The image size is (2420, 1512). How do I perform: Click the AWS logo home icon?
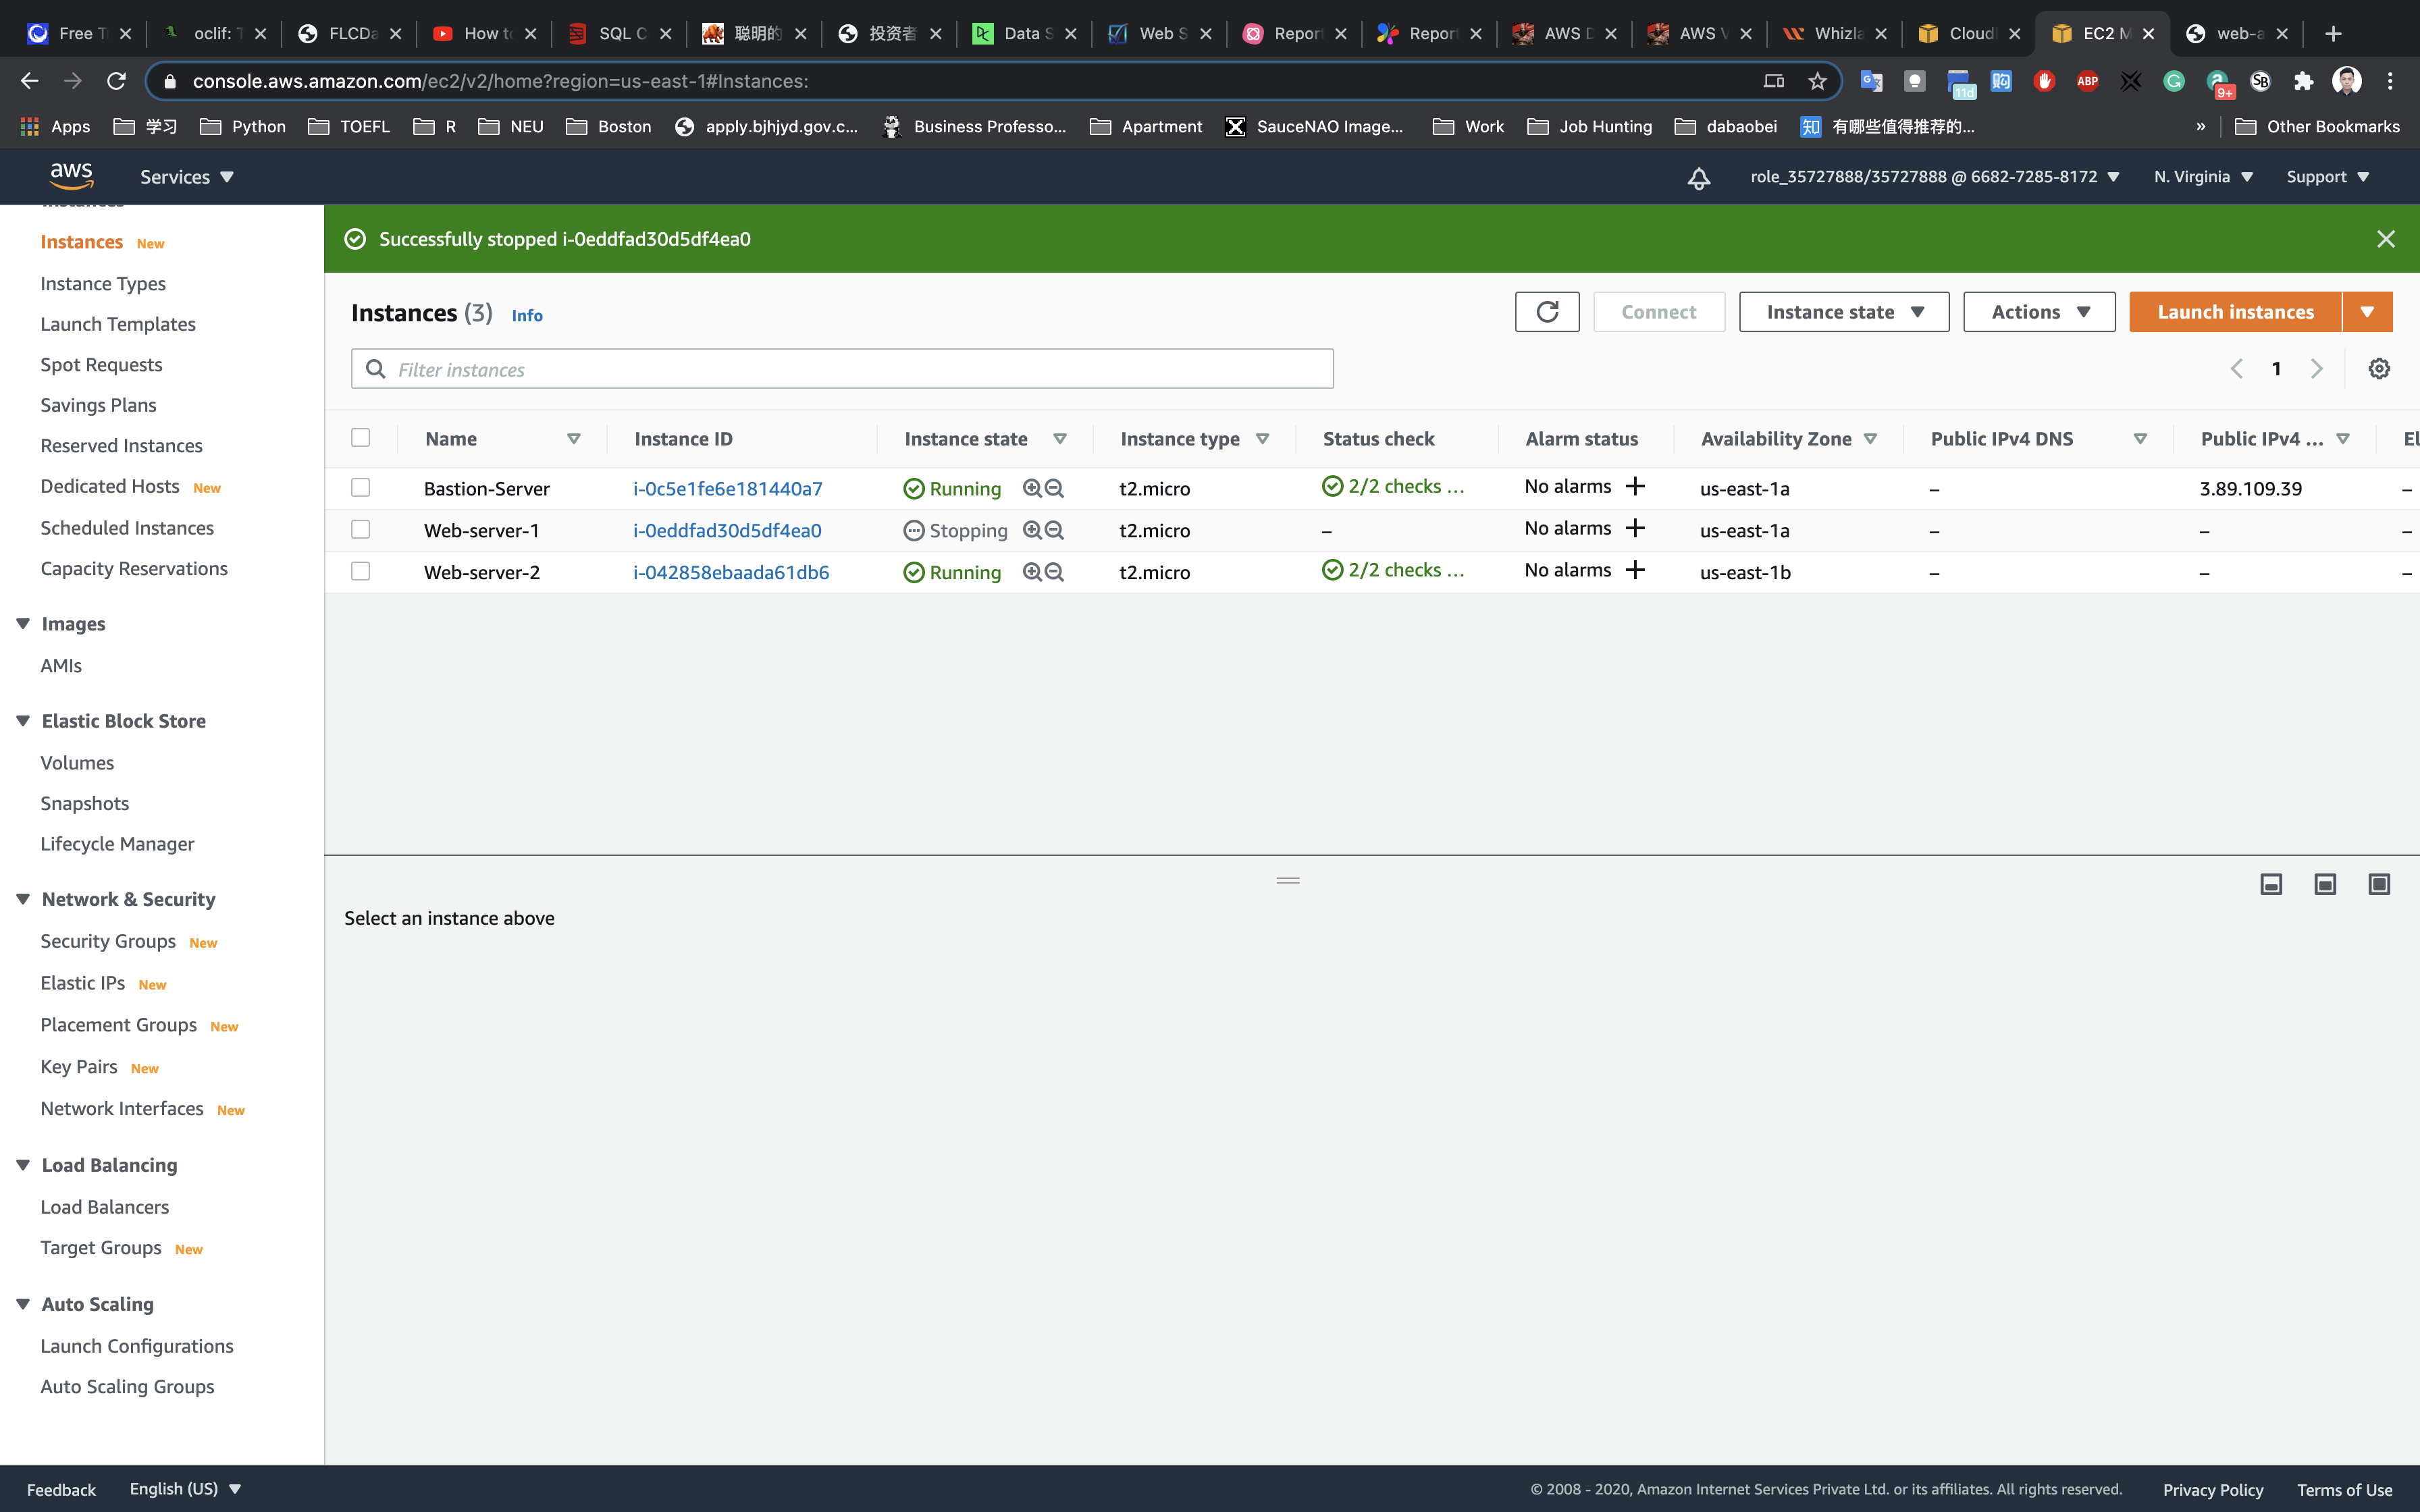tap(71, 176)
